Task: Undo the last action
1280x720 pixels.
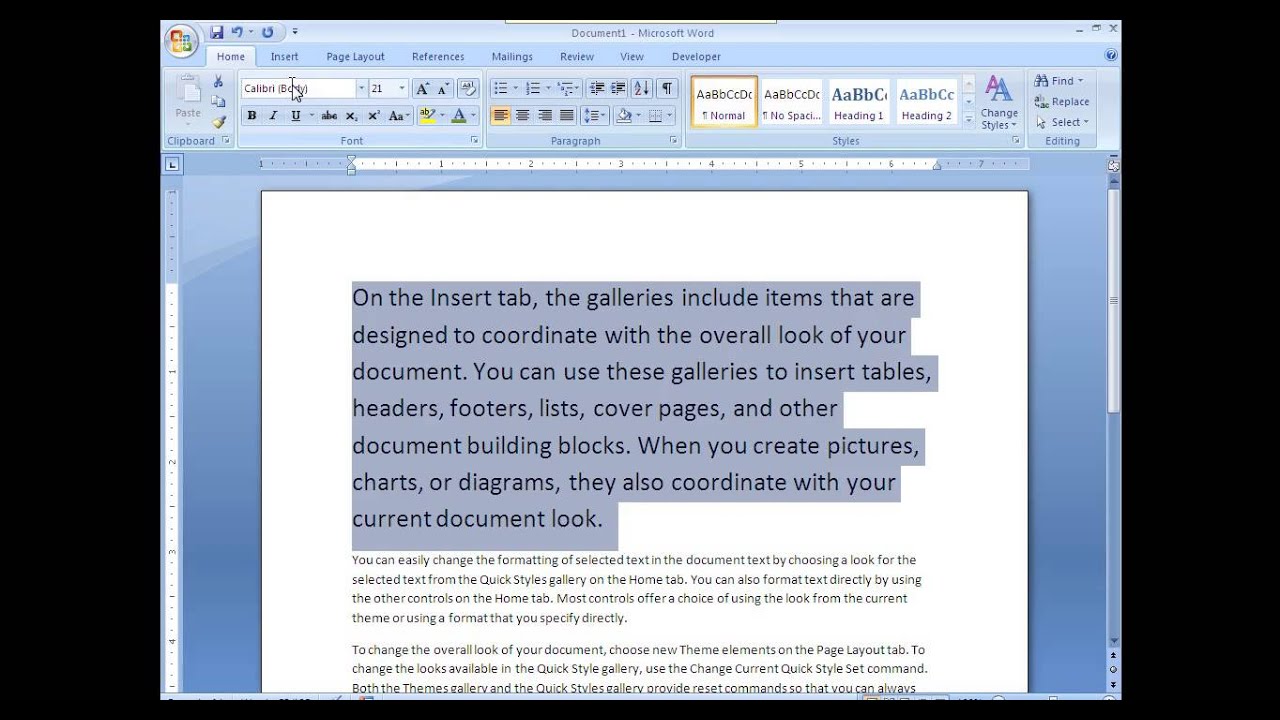Action: (x=238, y=32)
